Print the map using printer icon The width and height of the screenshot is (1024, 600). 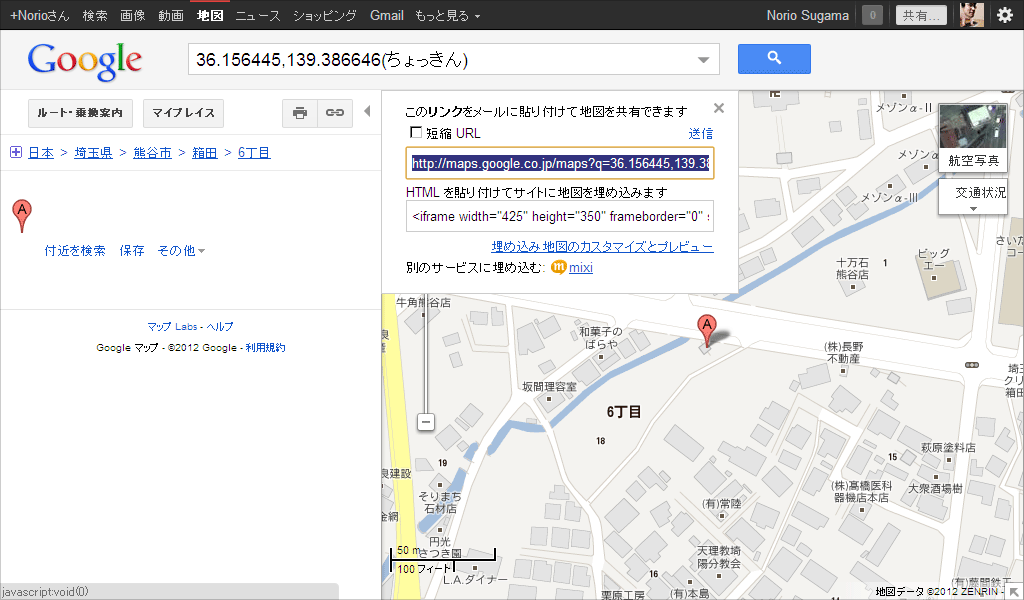pos(300,113)
